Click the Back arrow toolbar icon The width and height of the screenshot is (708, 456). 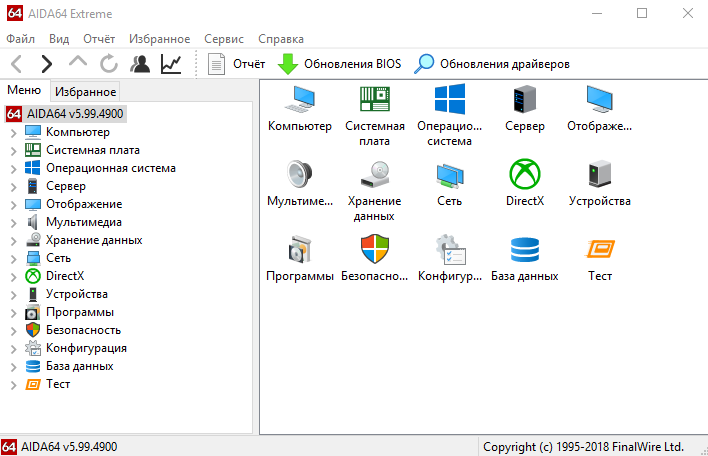point(17,64)
